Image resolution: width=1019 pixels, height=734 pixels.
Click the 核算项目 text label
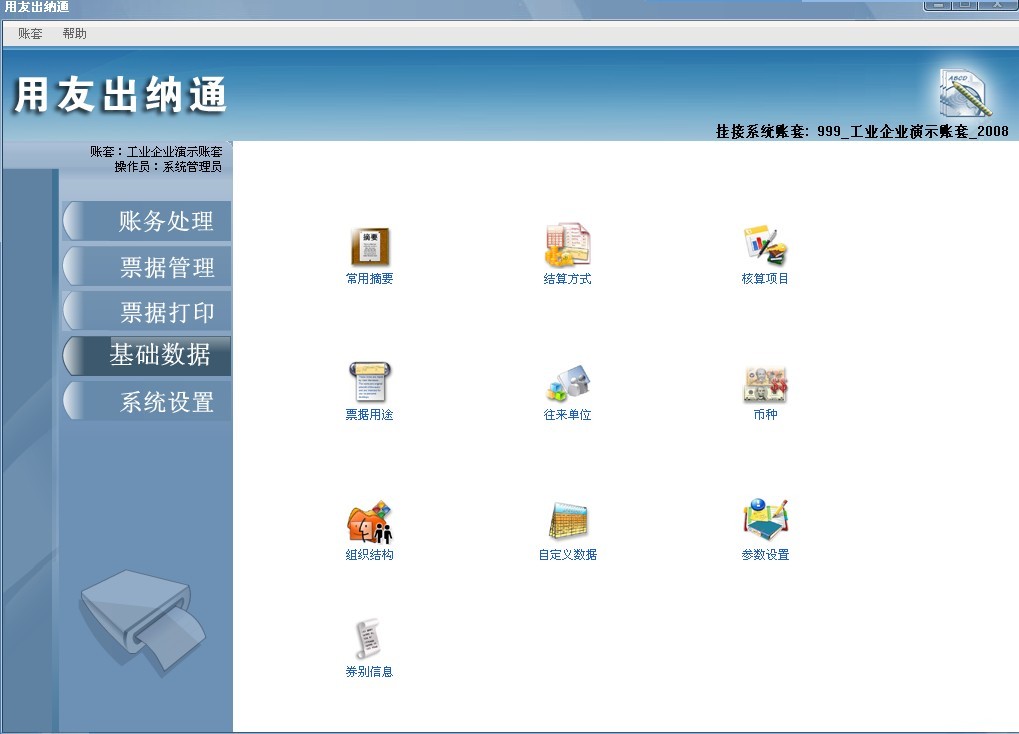[765, 279]
